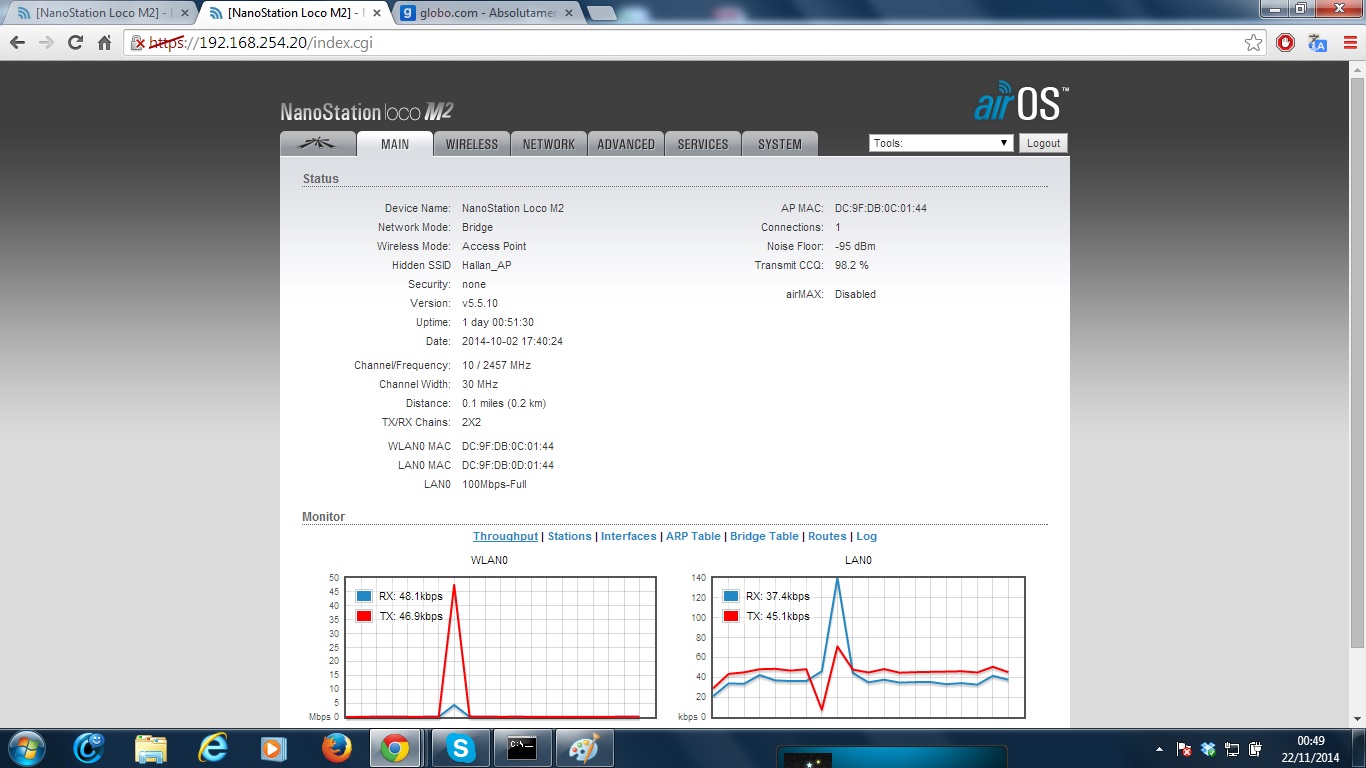Image resolution: width=1366 pixels, height=768 pixels.
Task: View the Bridge Table
Action: pos(764,536)
